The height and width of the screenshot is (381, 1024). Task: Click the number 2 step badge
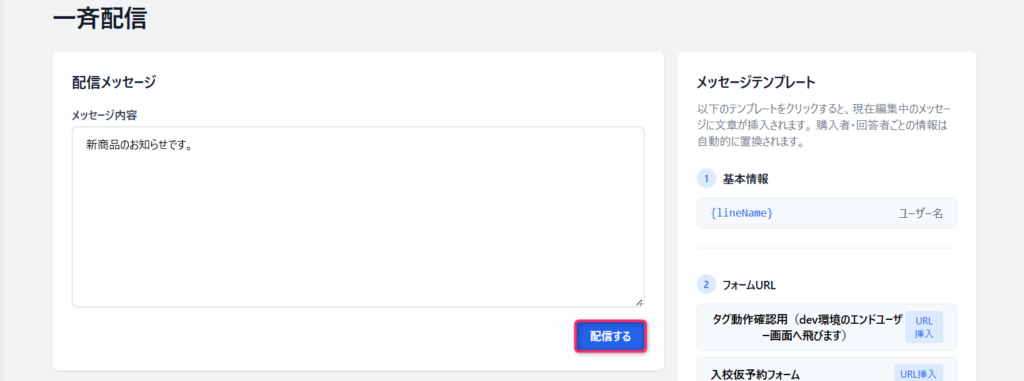(706, 285)
